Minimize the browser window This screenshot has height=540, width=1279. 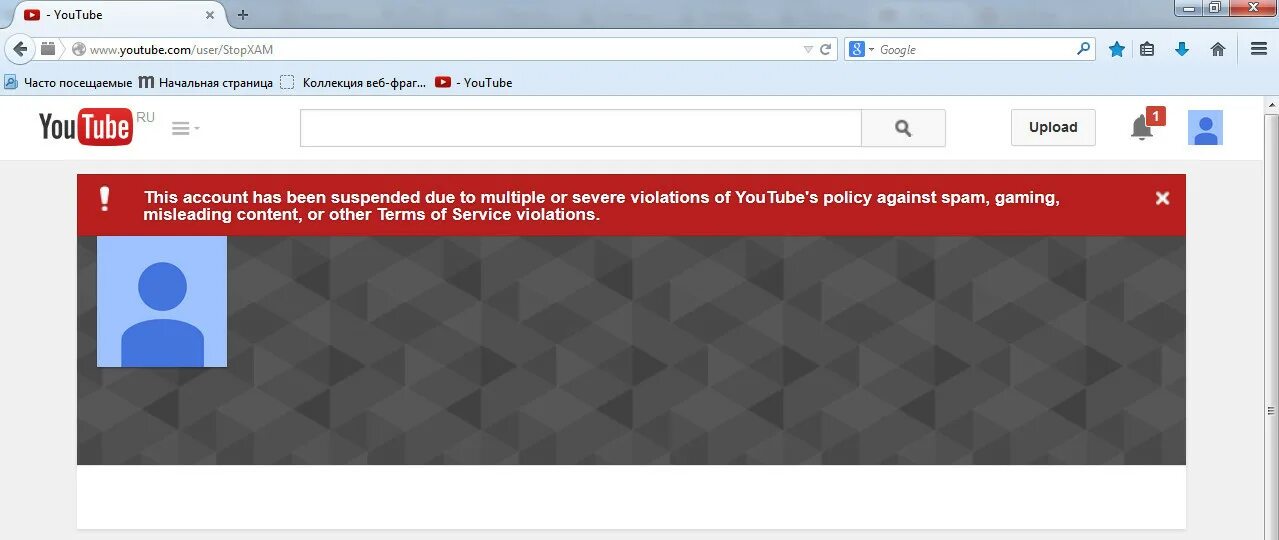[x=1188, y=8]
